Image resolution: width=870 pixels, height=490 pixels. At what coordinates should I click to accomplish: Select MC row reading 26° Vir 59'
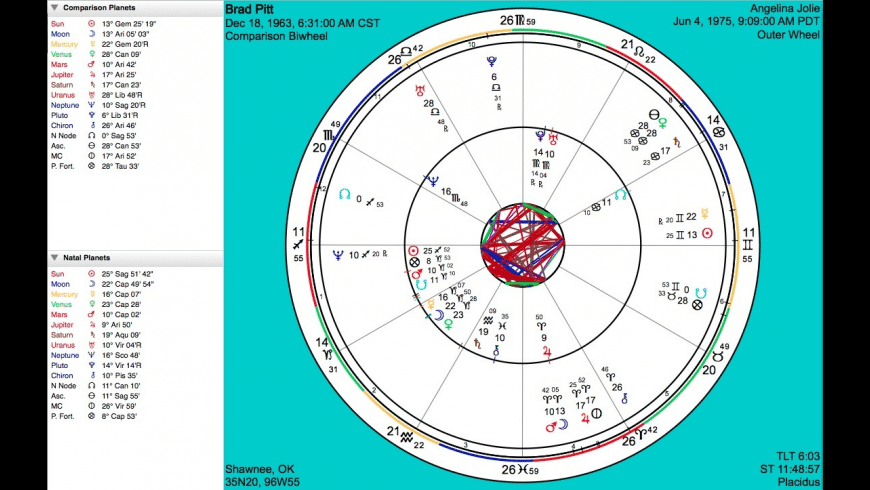click(x=95, y=406)
